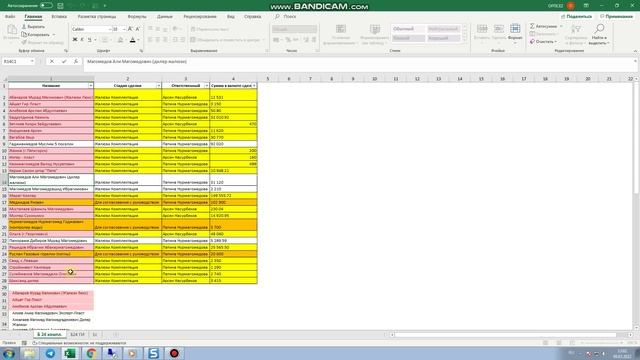Click the Increase font size icon
This screenshot has width=640, height=360.
pos(130,29)
